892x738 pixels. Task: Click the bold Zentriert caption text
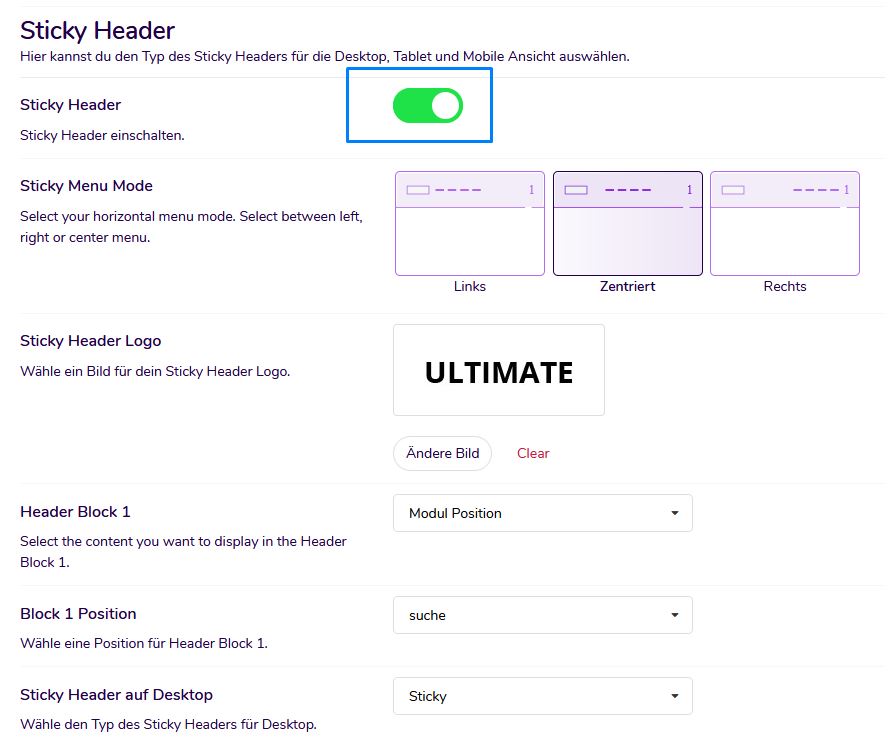627,286
